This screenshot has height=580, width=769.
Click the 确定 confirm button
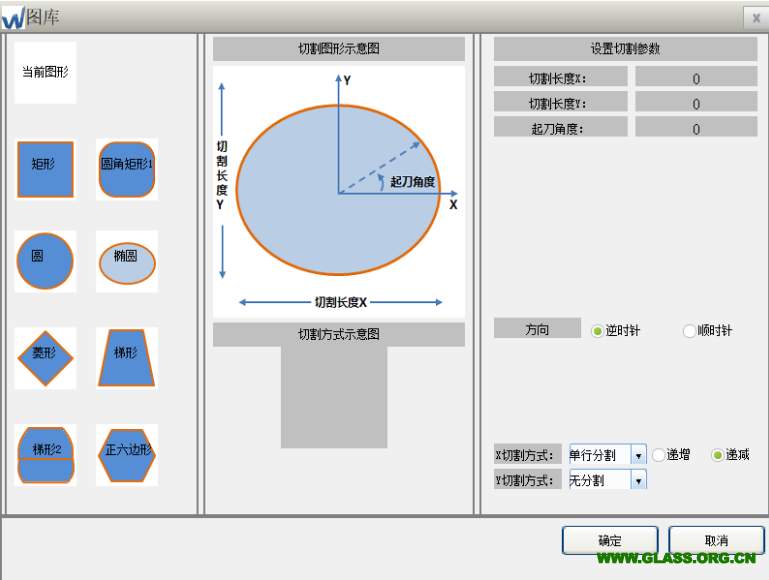pos(610,540)
